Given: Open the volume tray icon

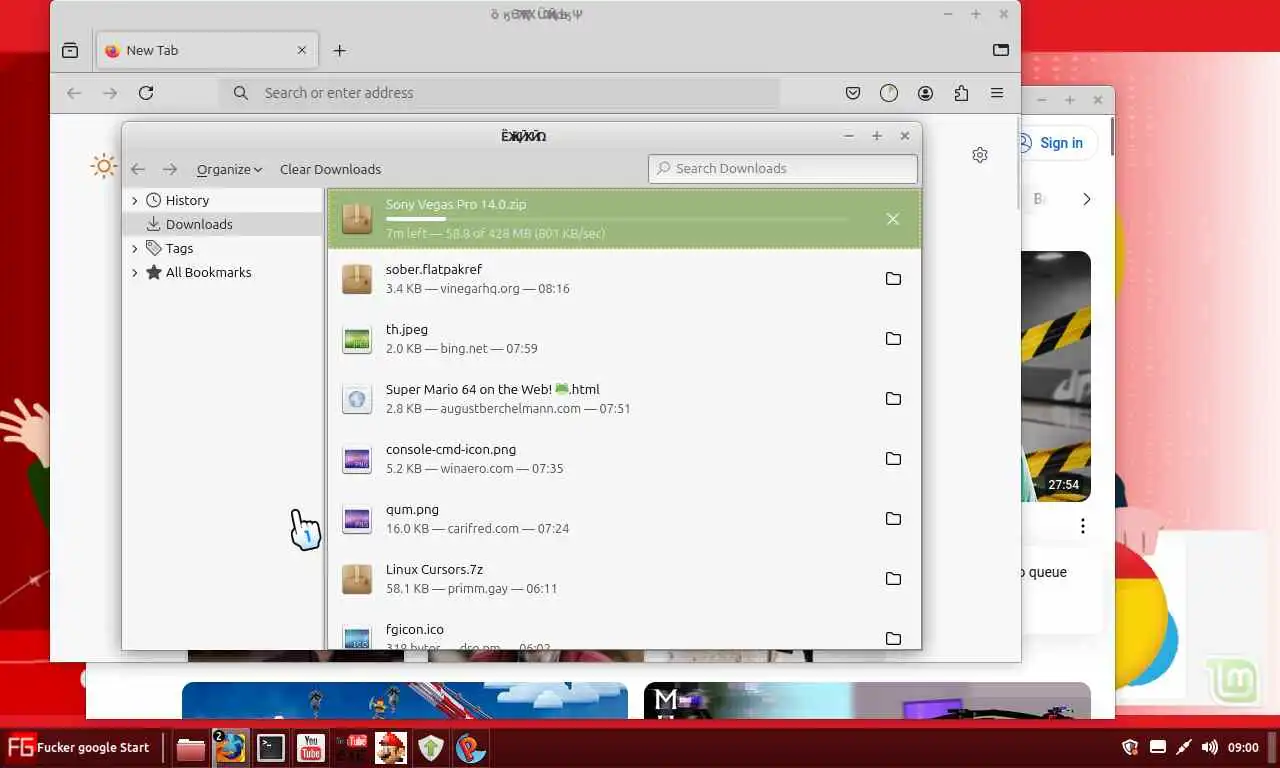Looking at the screenshot, I should [x=1209, y=747].
